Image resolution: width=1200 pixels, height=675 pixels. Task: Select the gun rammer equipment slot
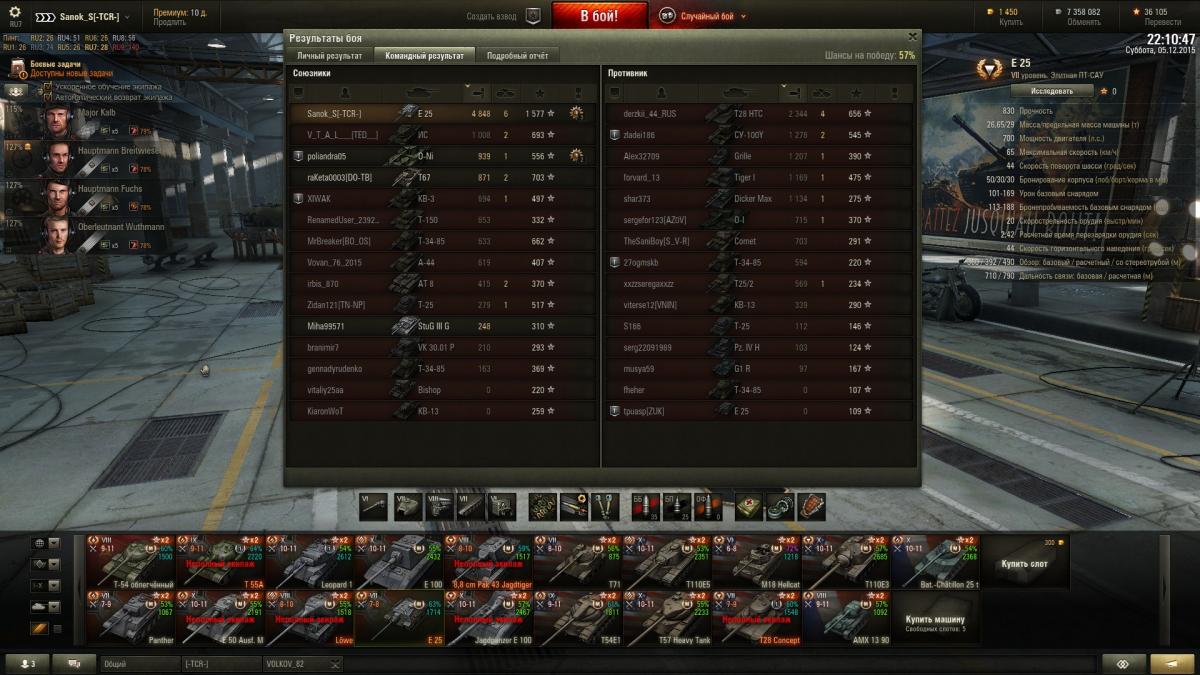click(x=574, y=506)
